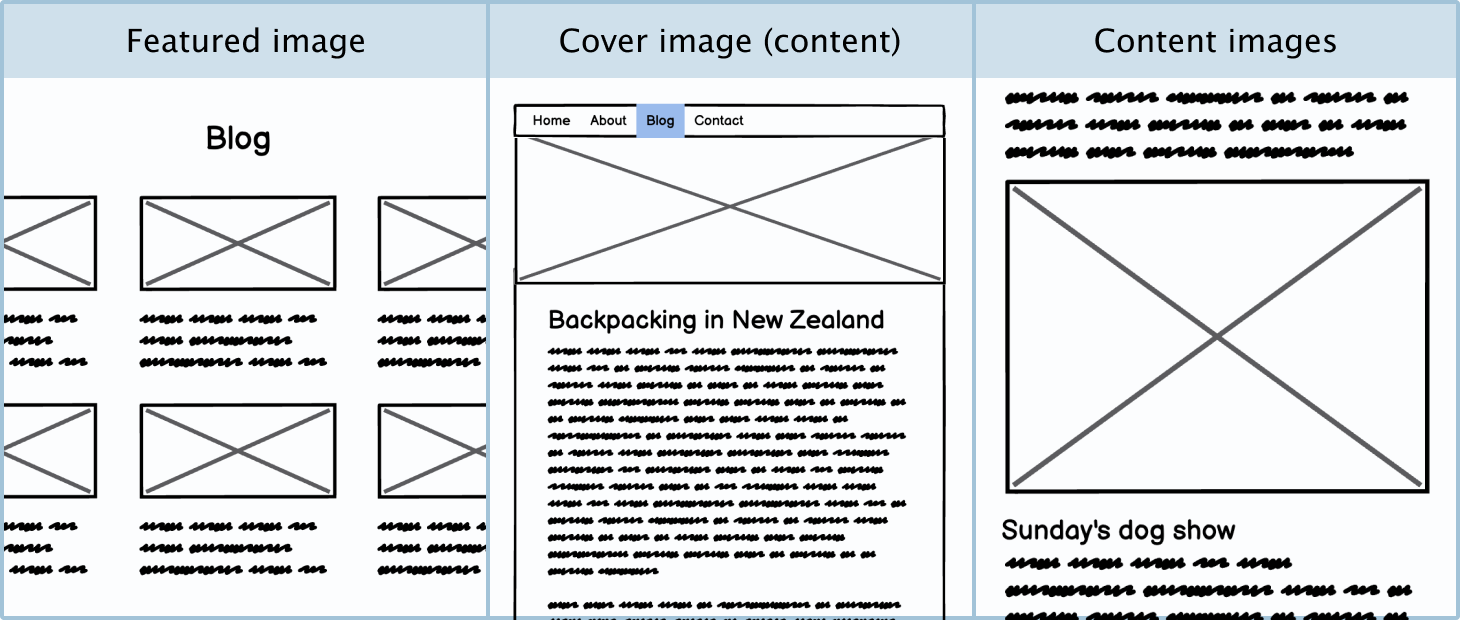Click the Home navigation item
Viewport: 1460px width, 620px height.
pos(551,121)
